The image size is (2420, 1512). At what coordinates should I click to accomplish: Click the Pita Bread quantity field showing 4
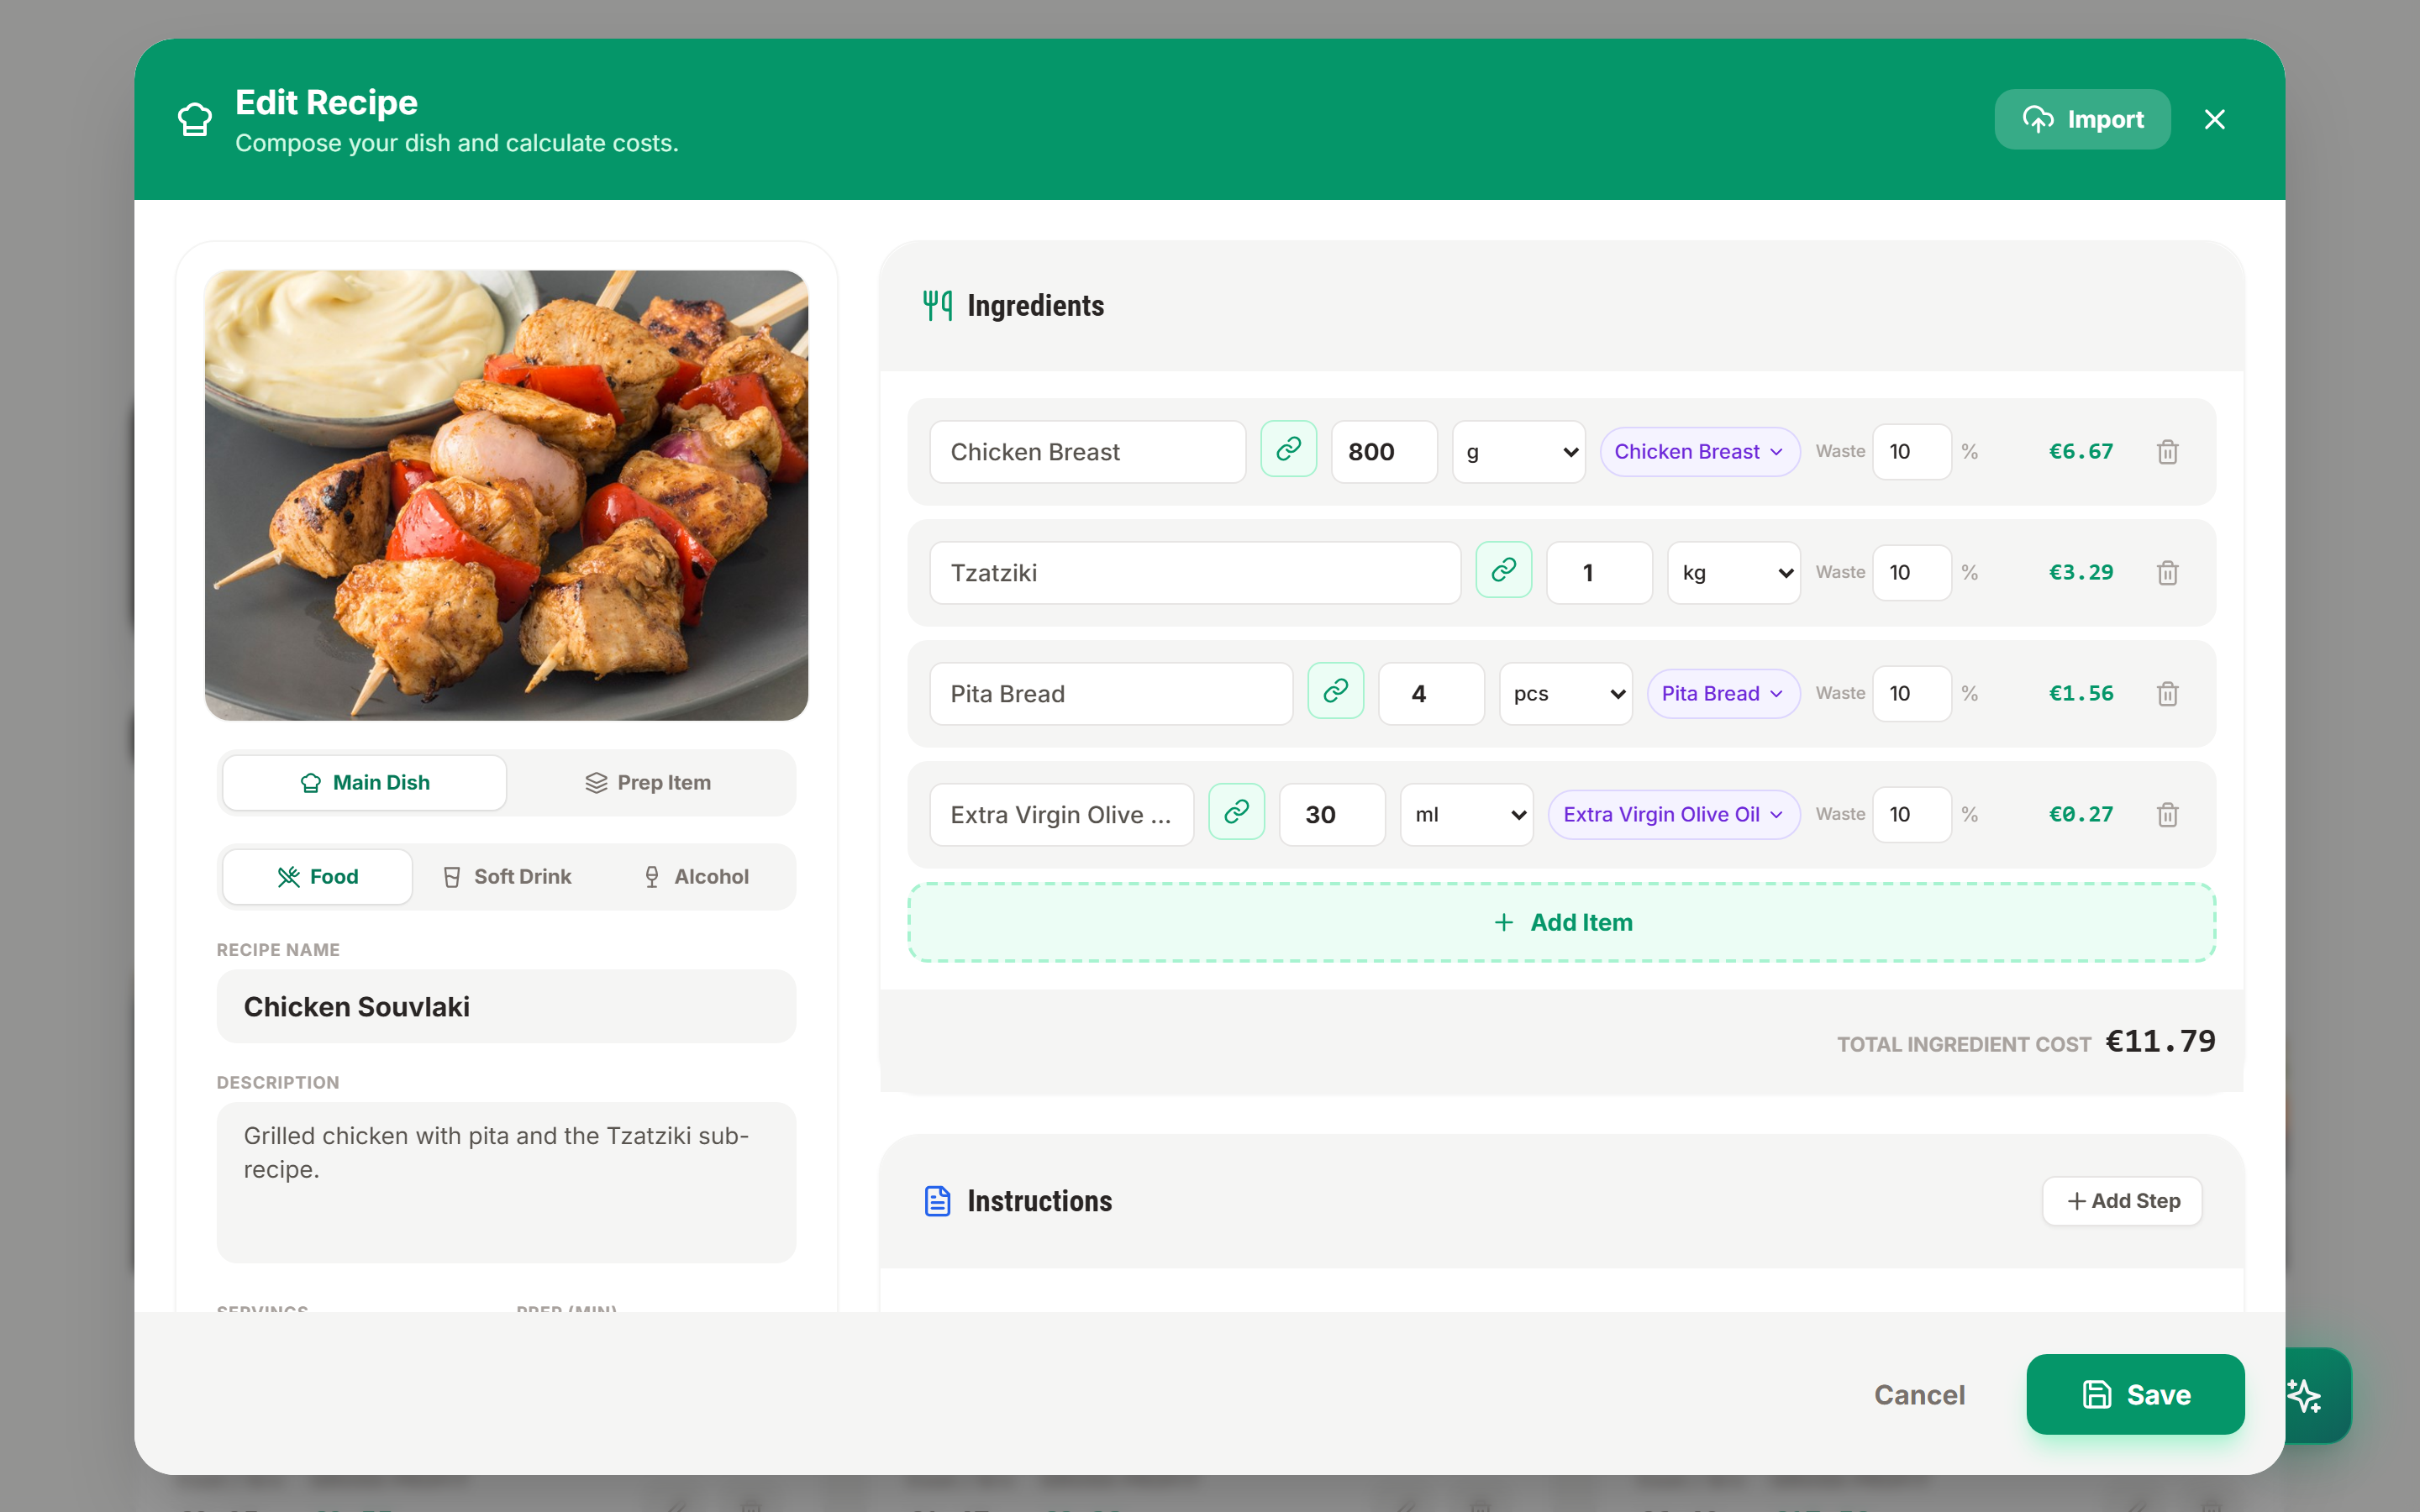pyautogui.click(x=1431, y=694)
